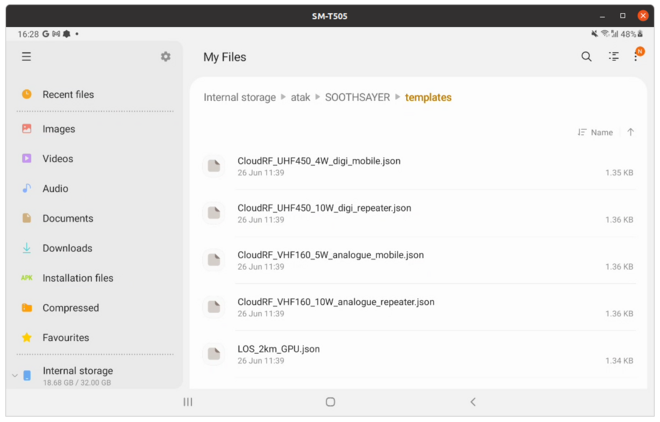Tap the Android recent apps button
The image size is (660, 422).
(188, 402)
